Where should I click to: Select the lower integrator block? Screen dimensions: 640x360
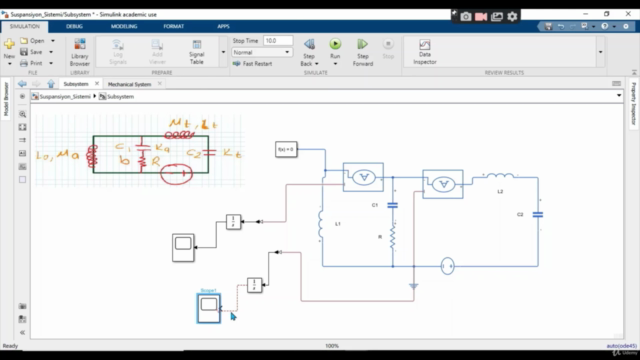254,285
